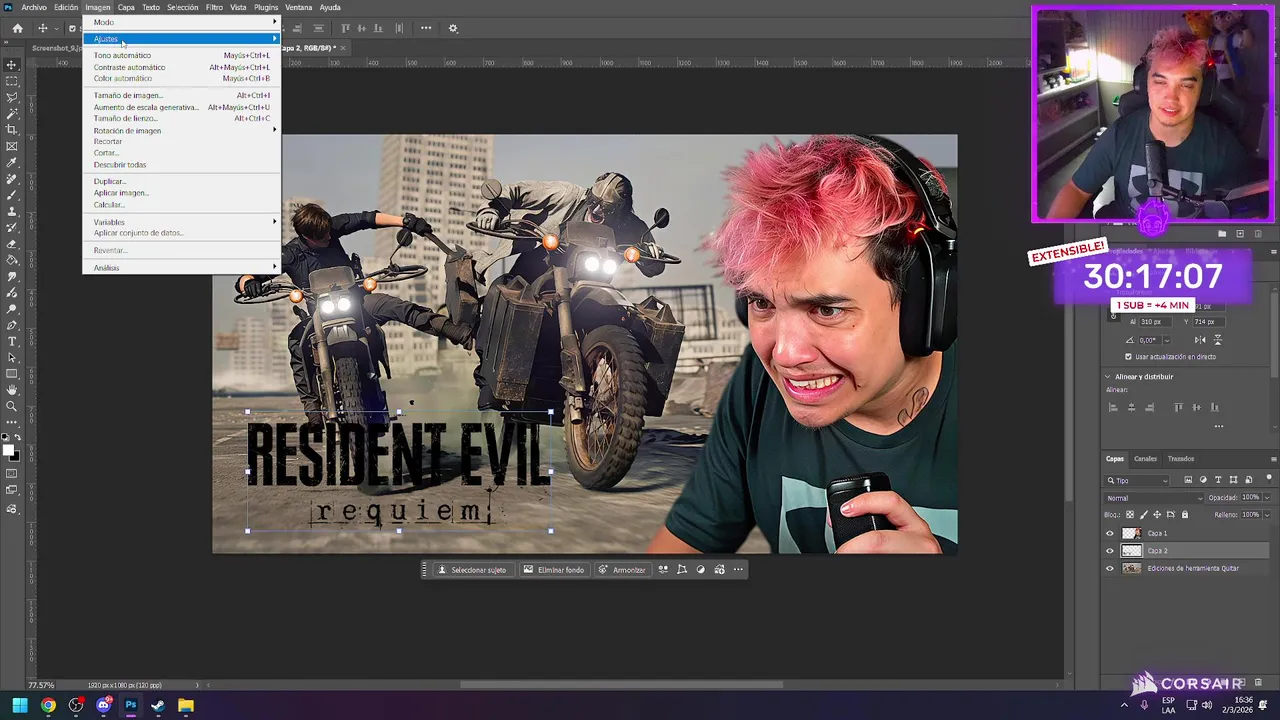This screenshot has height=720, width=1280.
Task: Expand the Ajustes submenu arrow
Action: (x=274, y=39)
